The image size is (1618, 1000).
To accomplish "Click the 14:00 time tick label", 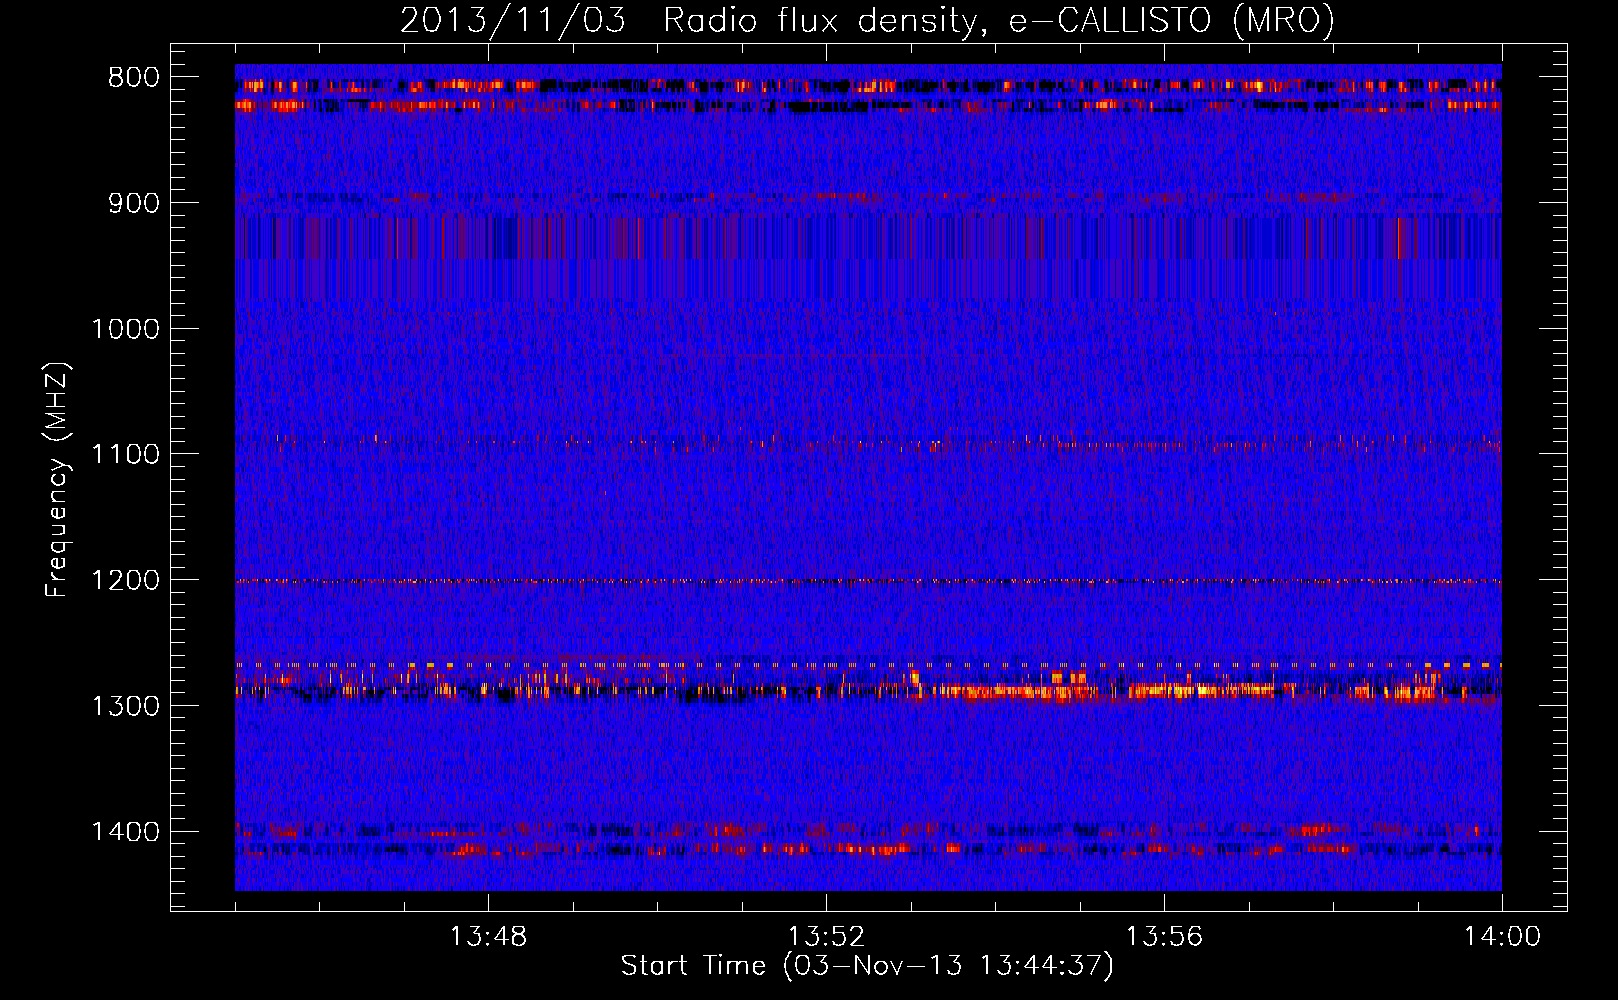I will [1502, 937].
